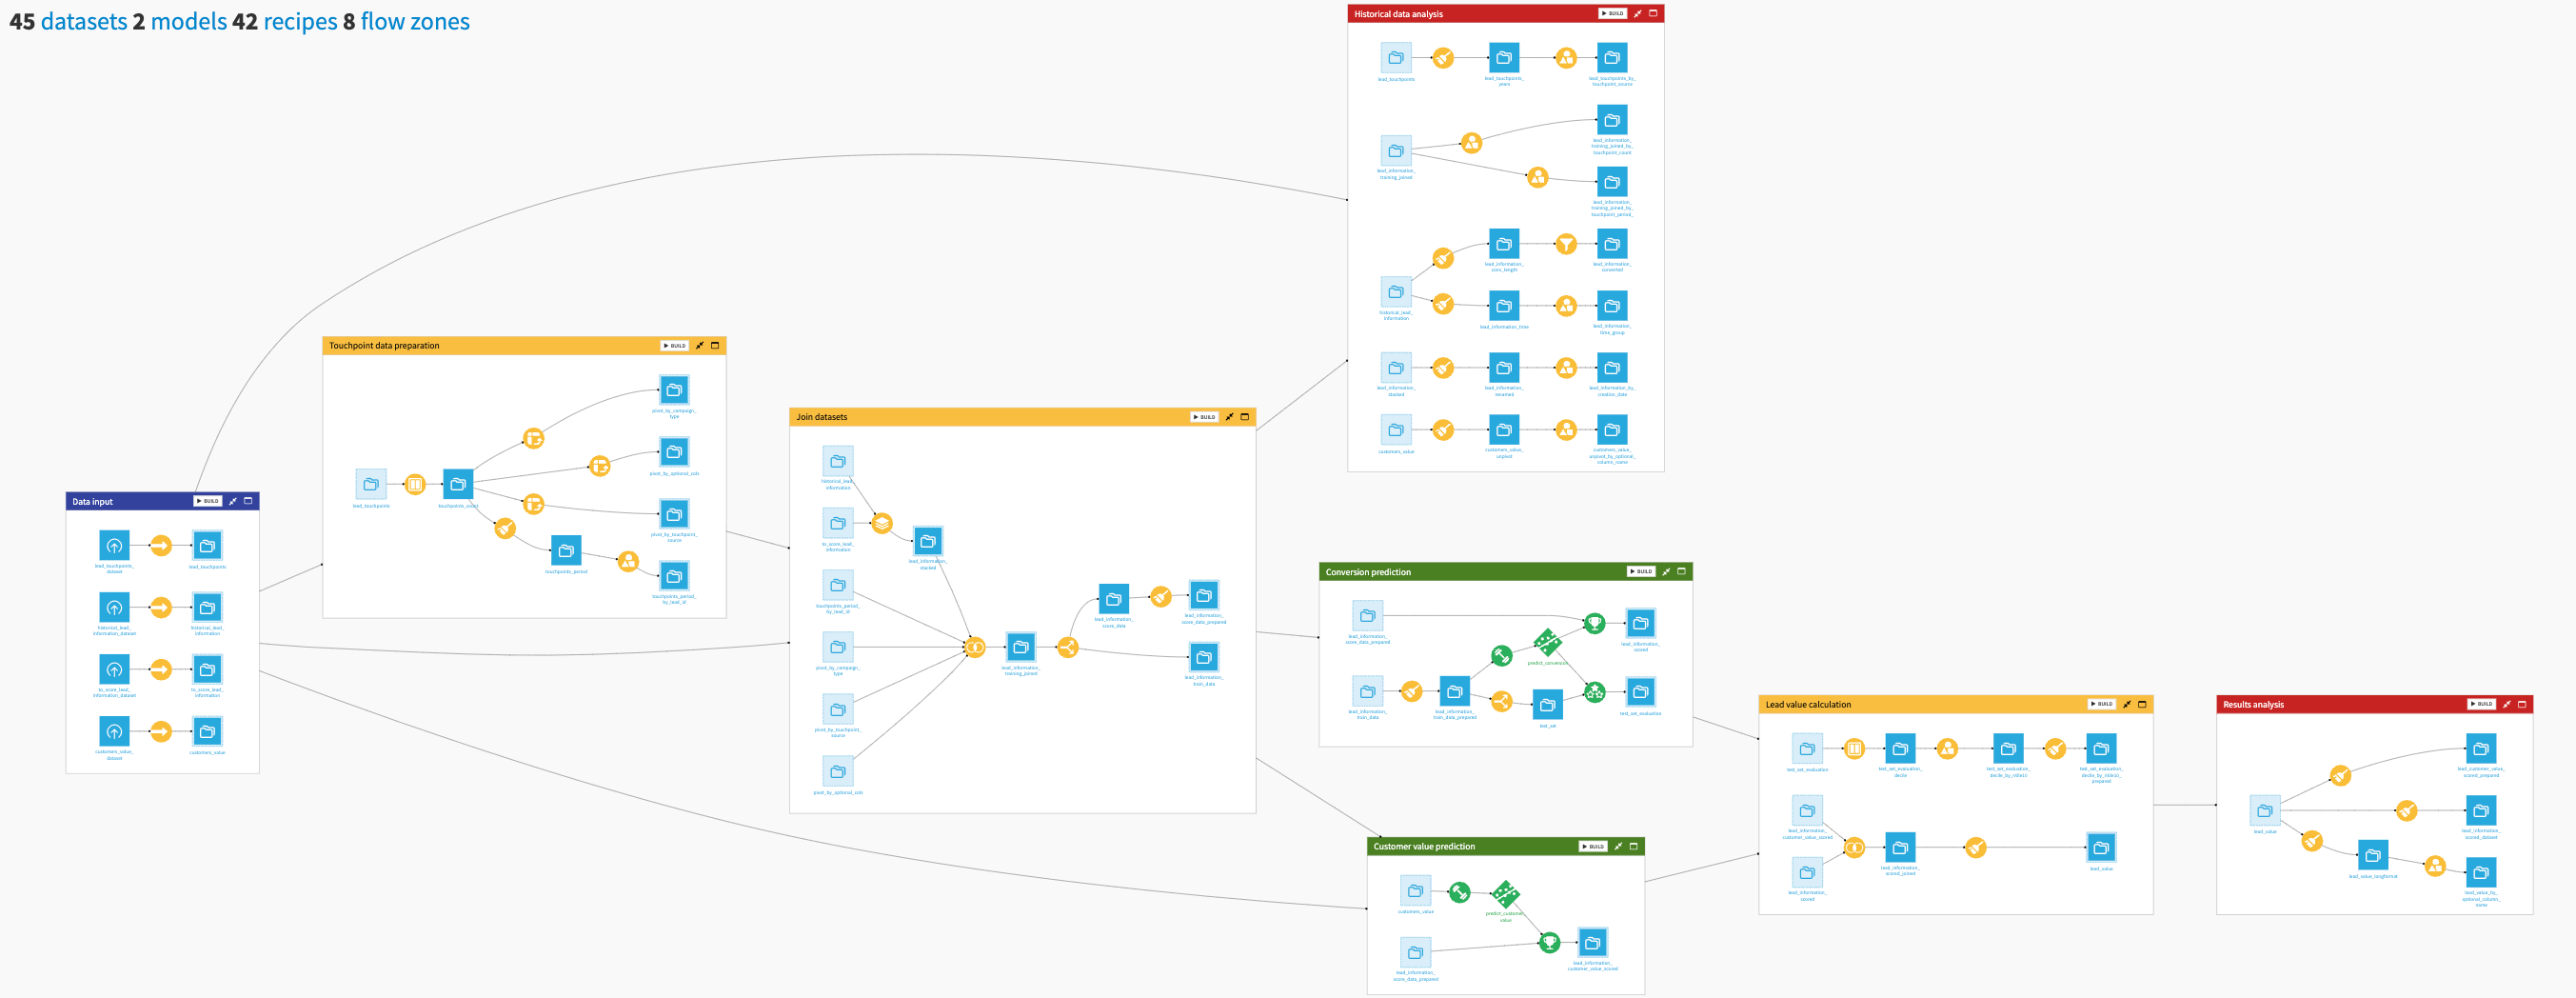
Task: Select the sync recipe feeding customers_value in Data input
Action: [x=161, y=732]
